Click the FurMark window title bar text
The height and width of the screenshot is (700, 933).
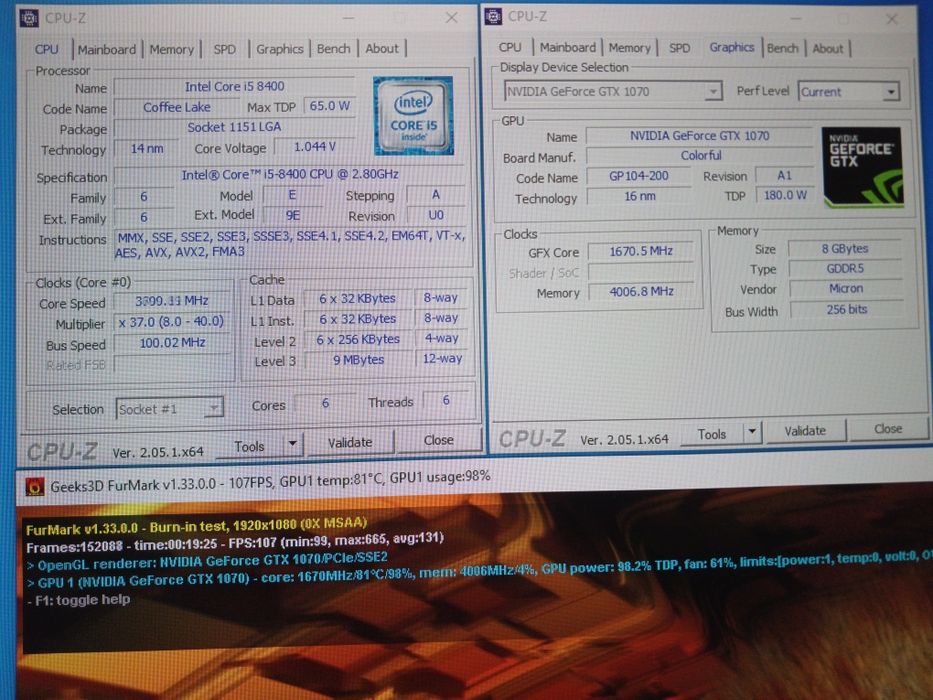[270, 482]
